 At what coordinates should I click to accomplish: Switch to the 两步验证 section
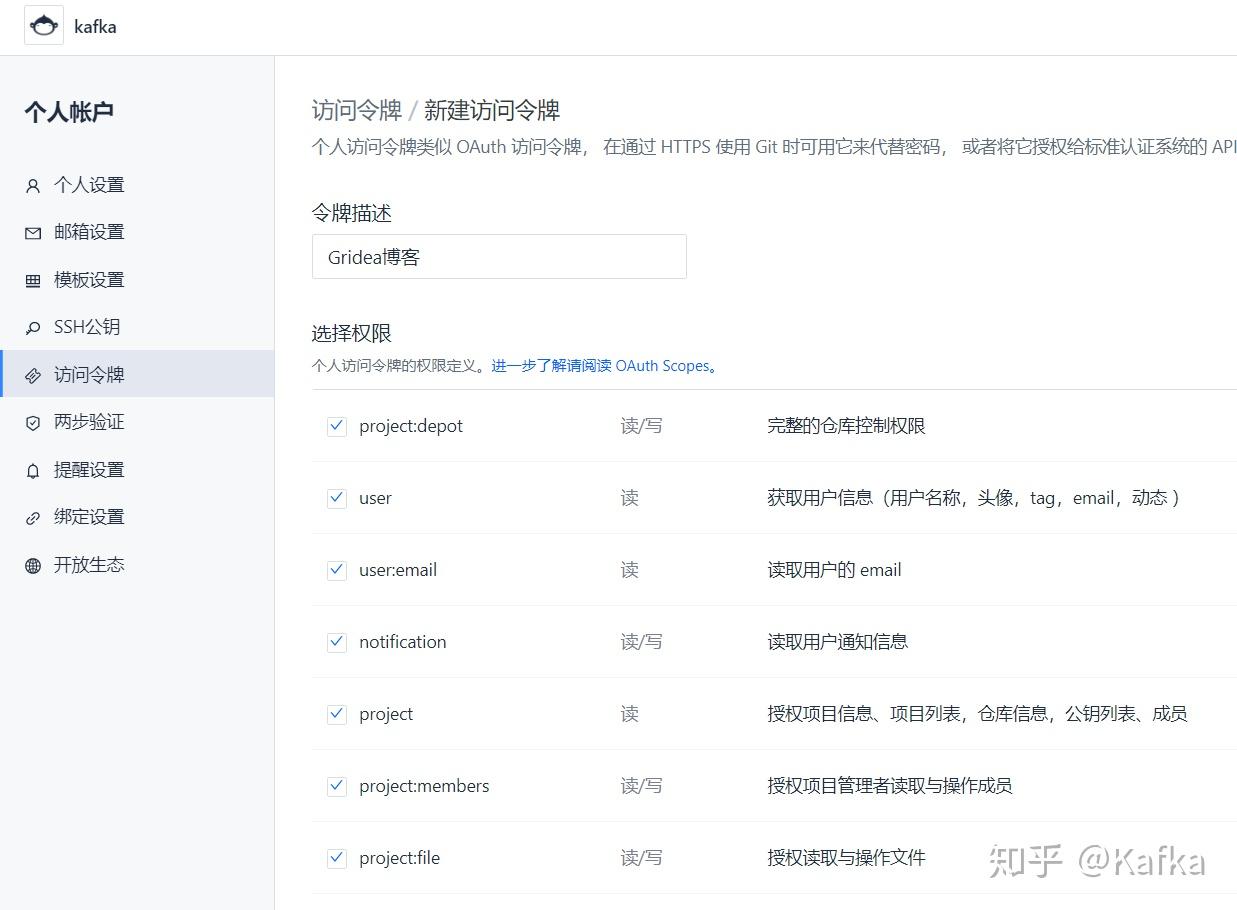[90, 422]
